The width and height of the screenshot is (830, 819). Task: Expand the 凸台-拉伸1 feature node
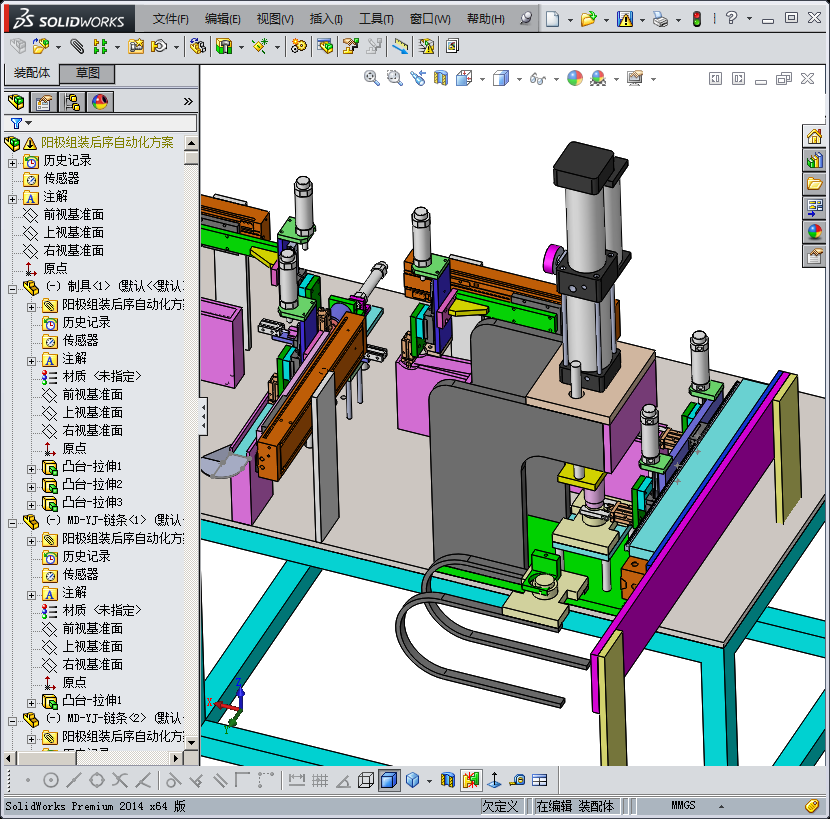pyautogui.click(x=32, y=467)
